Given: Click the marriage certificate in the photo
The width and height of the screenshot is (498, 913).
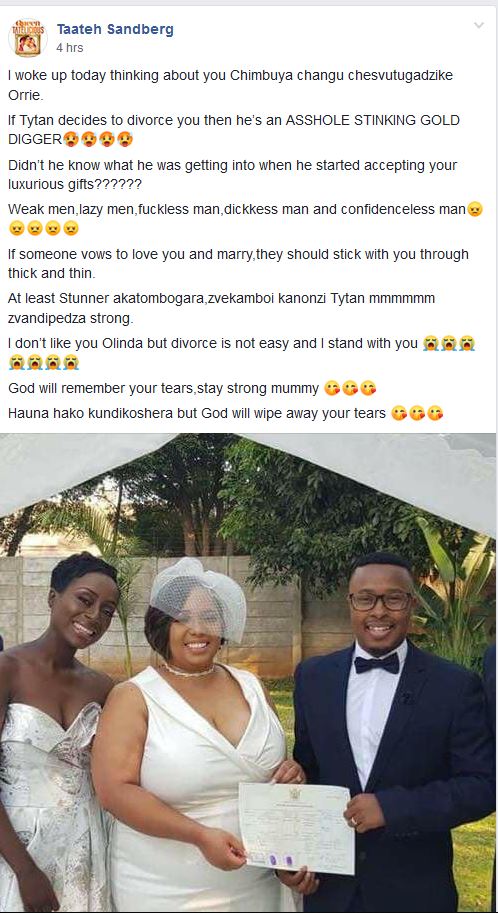Looking at the screenshot, I should pyautogui.click(x=296, y=827).
